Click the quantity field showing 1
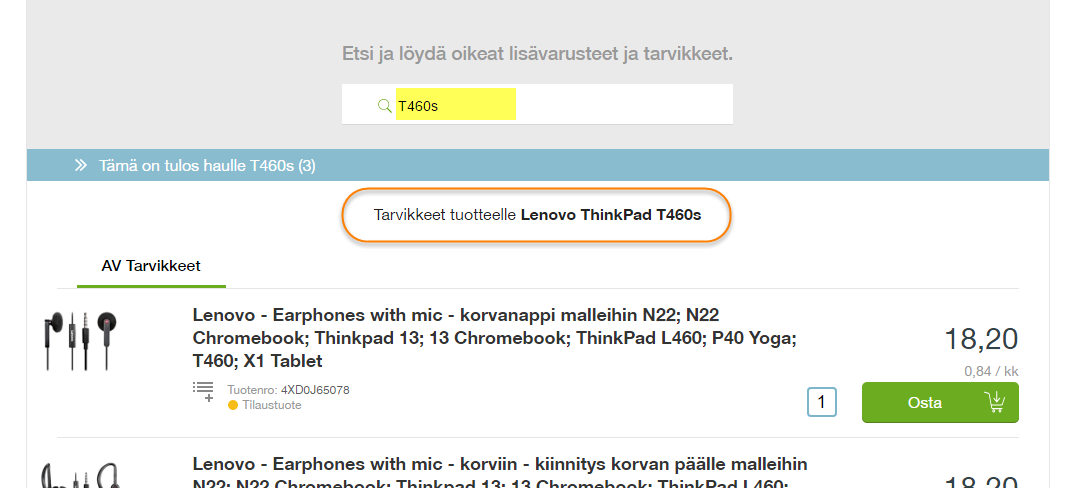 click(x=821, y=402)
